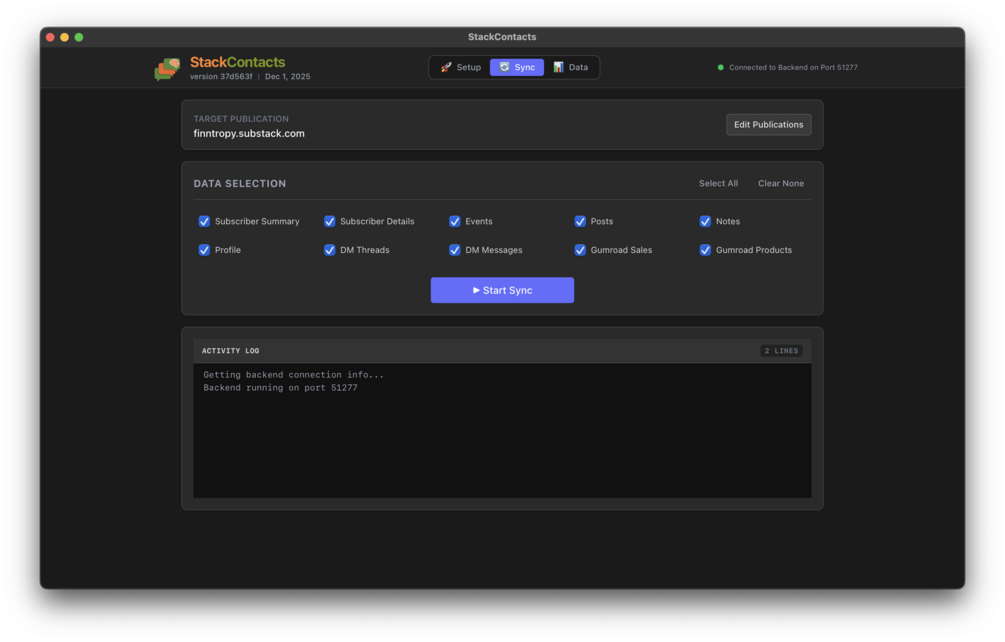Toggle the Gumroad Products checkbox
This screenshot has height=642, width=1005.
click(705, 250)
